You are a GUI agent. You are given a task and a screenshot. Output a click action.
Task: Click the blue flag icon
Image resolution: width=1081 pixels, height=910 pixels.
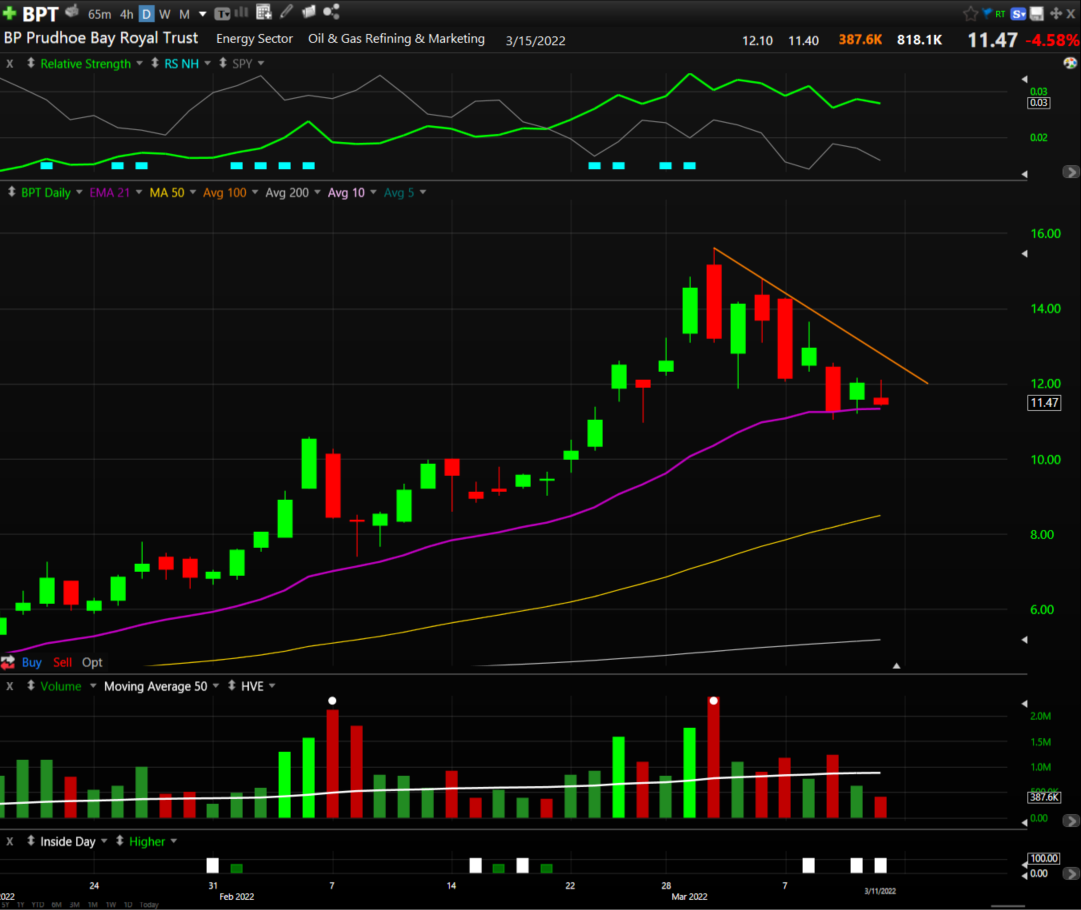(x=987, y=13)
